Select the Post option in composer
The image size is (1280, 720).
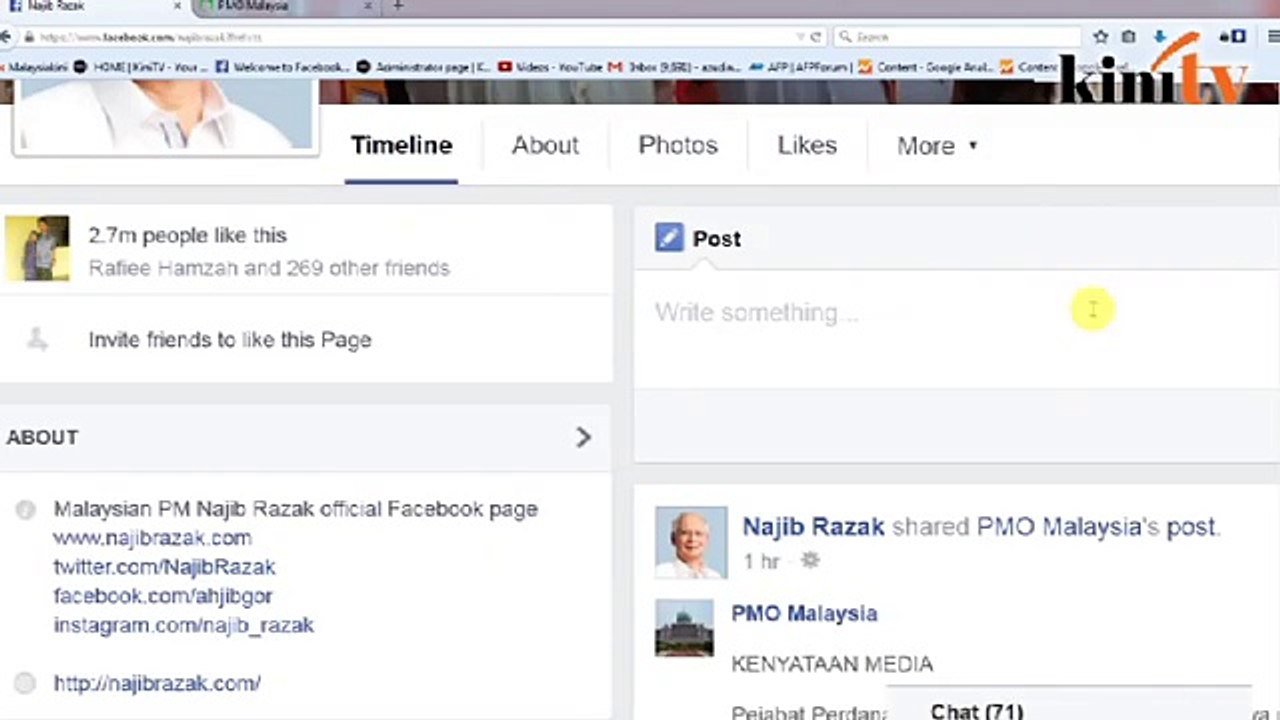[716, 239]
